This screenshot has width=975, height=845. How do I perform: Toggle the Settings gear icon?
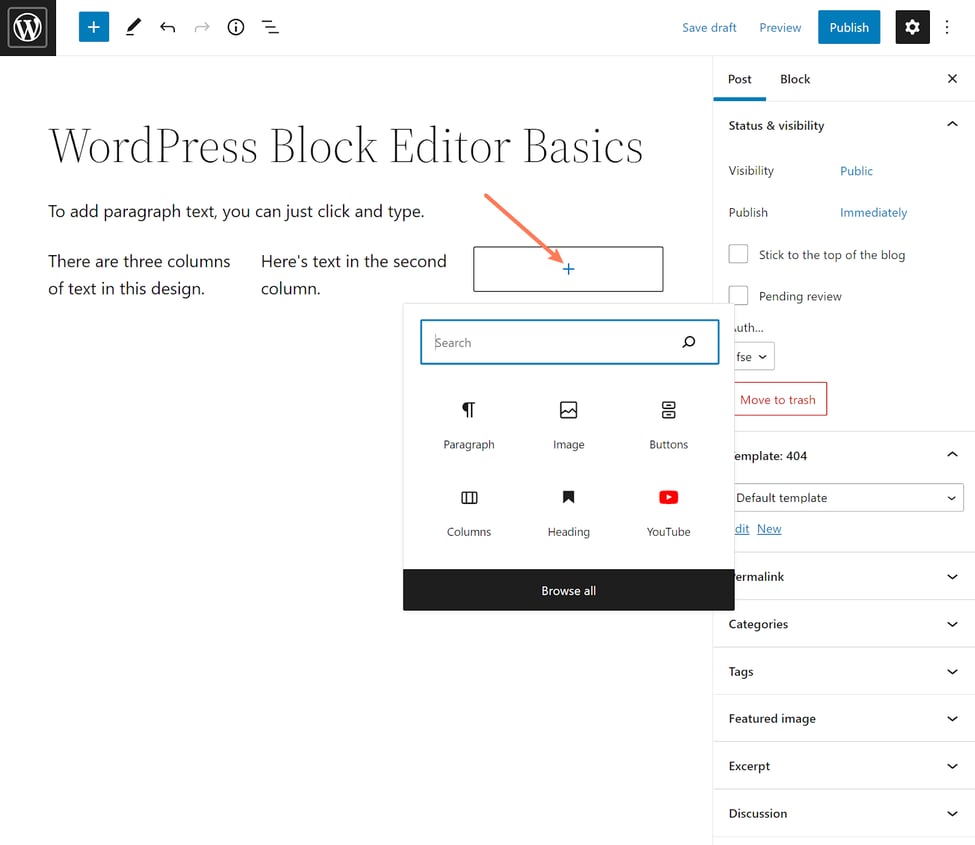pyautogui.click(x=912, y=27)
